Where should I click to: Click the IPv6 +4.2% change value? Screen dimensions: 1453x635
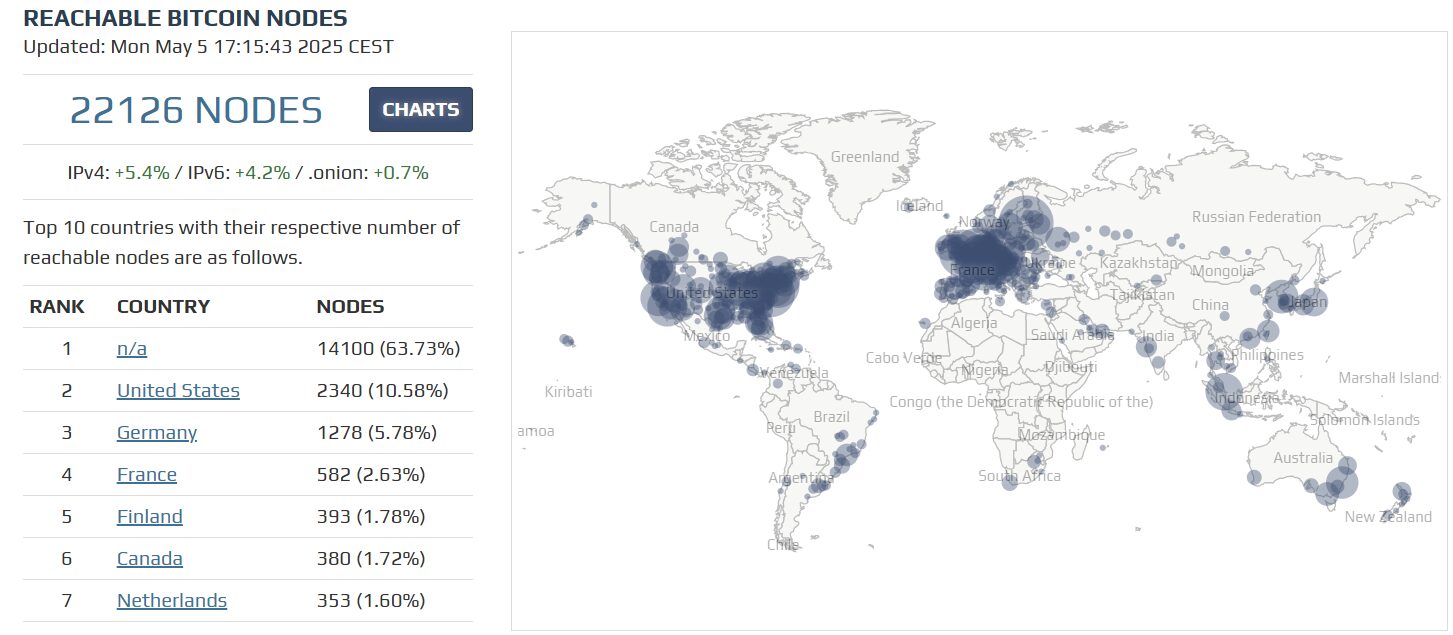coord(263,173)
